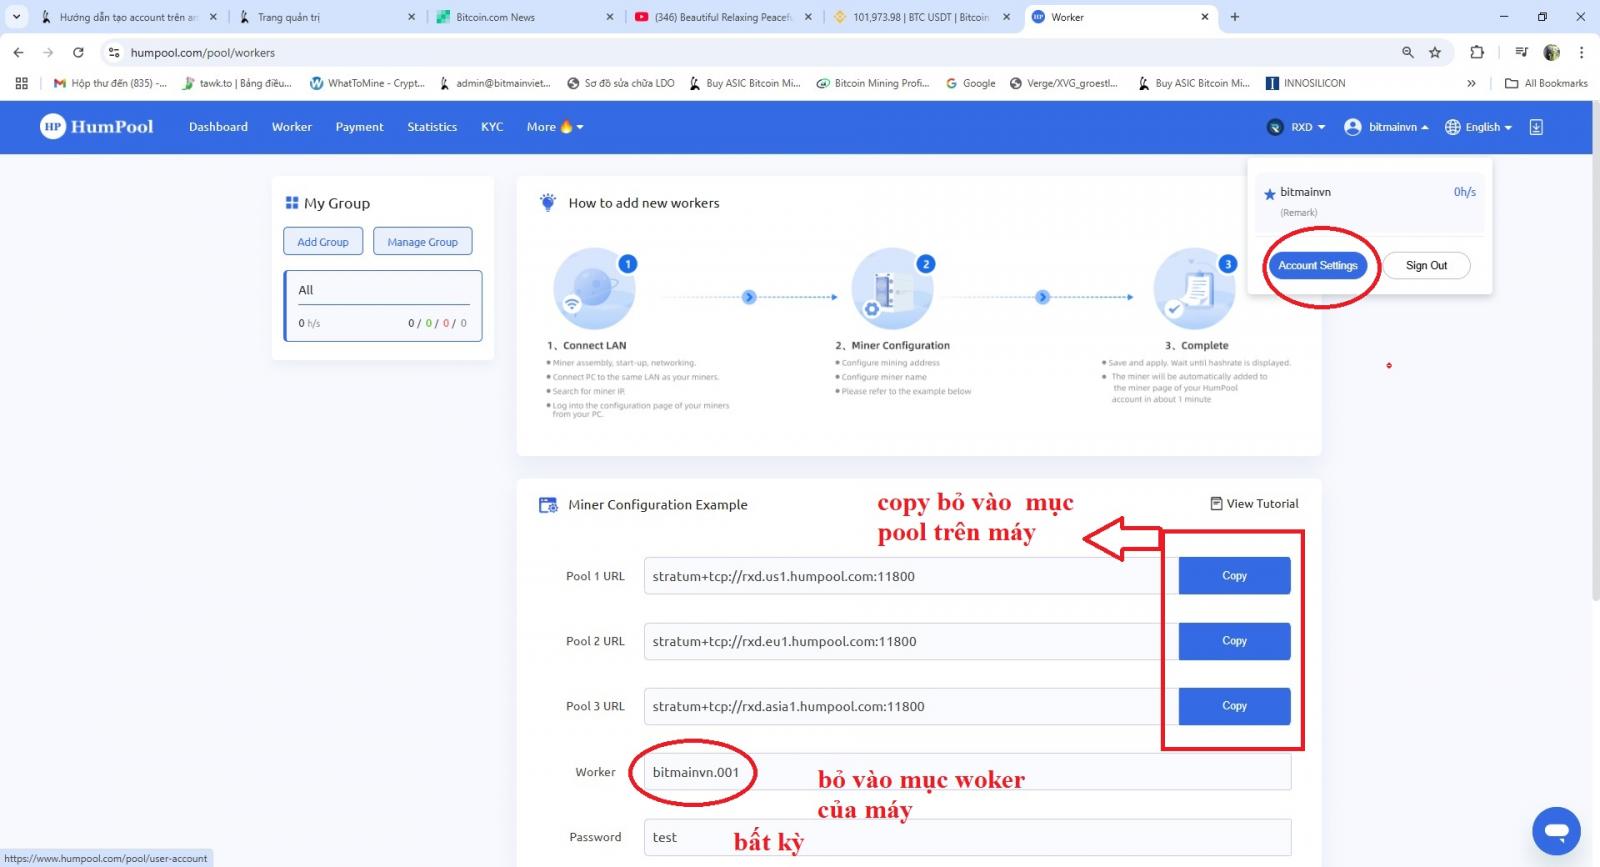Viewport: 1600px width, 867px height.
Task: Open the tawk.to bookmark
Action: pos(237,83)
